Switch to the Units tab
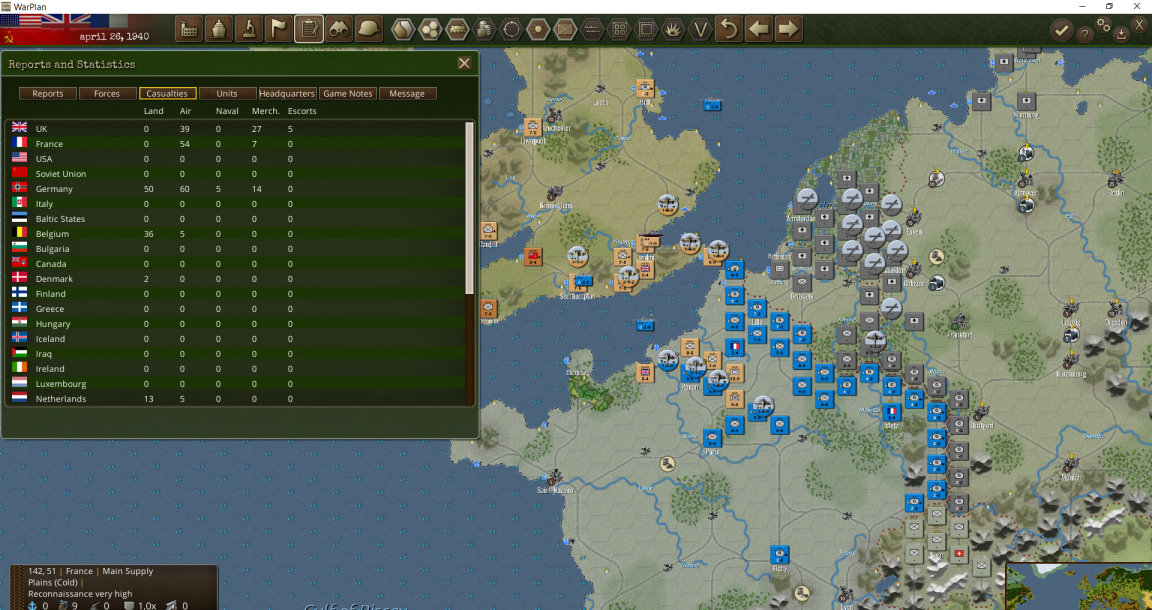 (x=227, y=93)
